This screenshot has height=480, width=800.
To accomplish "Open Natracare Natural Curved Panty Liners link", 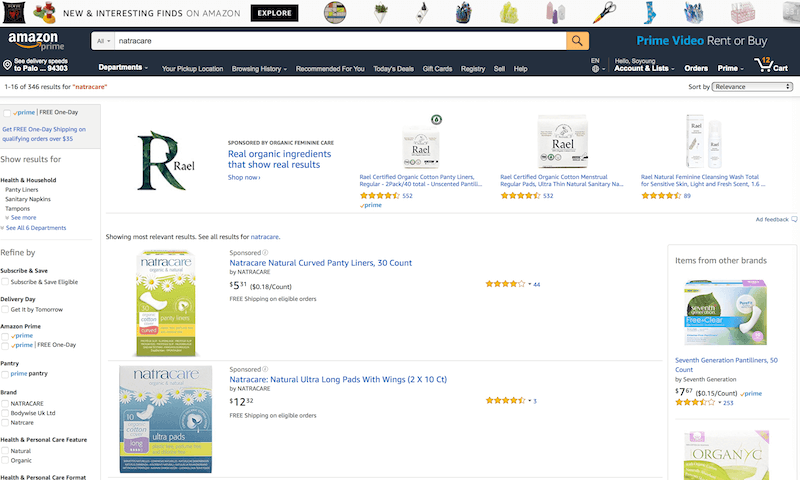I will (320, 263).
